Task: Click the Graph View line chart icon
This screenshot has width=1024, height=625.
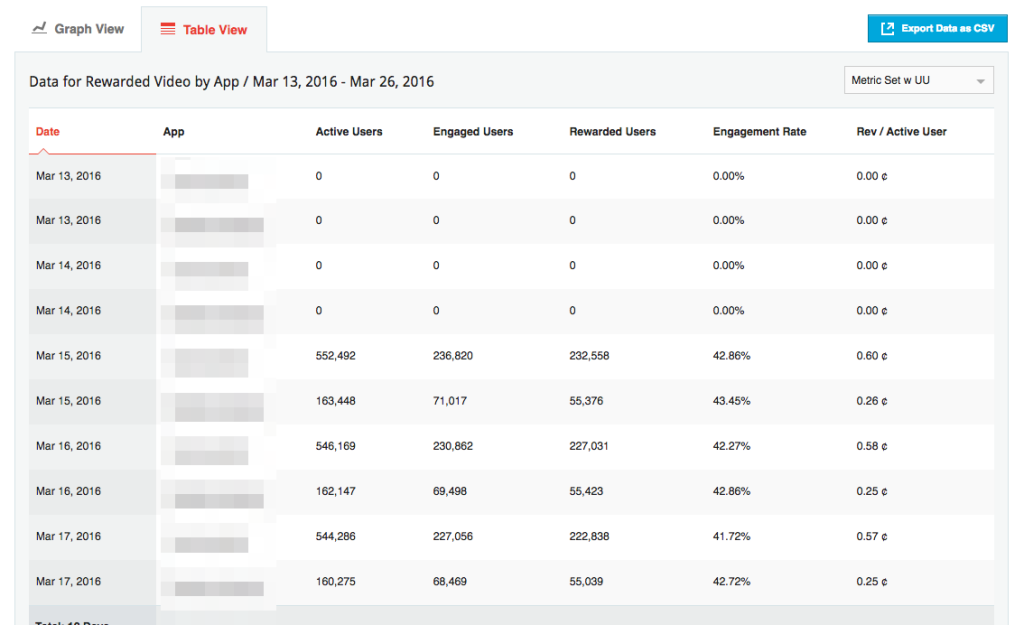Action: pyautogui.click(x=39, y=29)
